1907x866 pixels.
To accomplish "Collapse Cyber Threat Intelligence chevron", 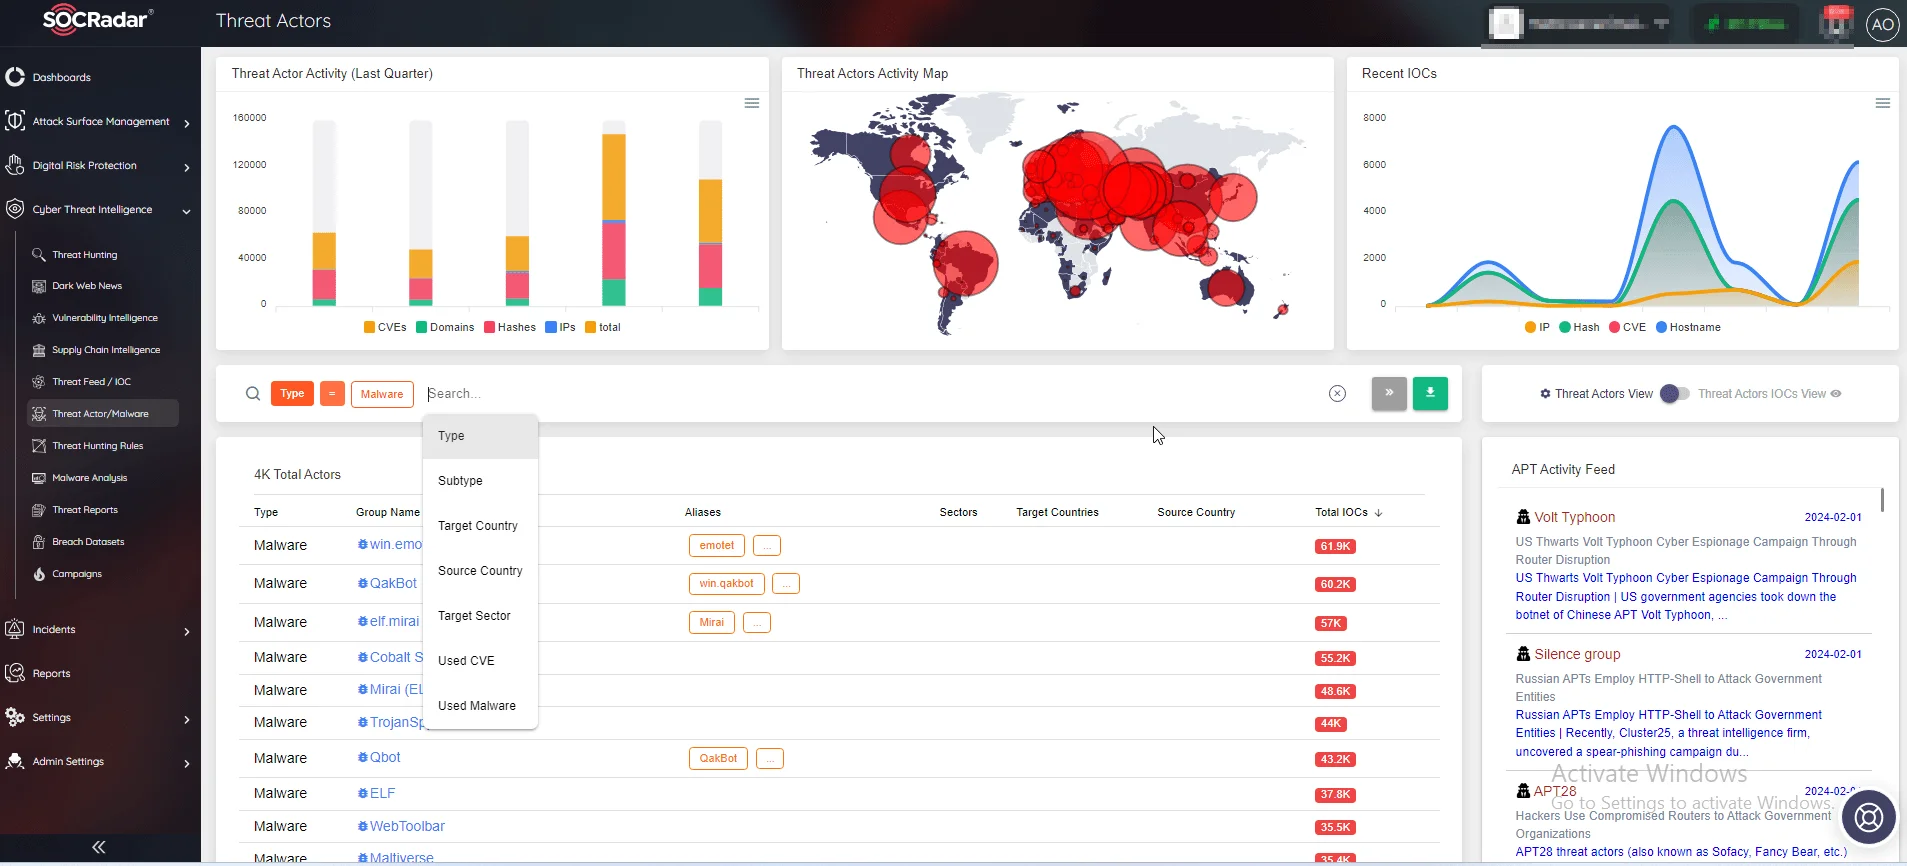I will click(x=187, y=211).
